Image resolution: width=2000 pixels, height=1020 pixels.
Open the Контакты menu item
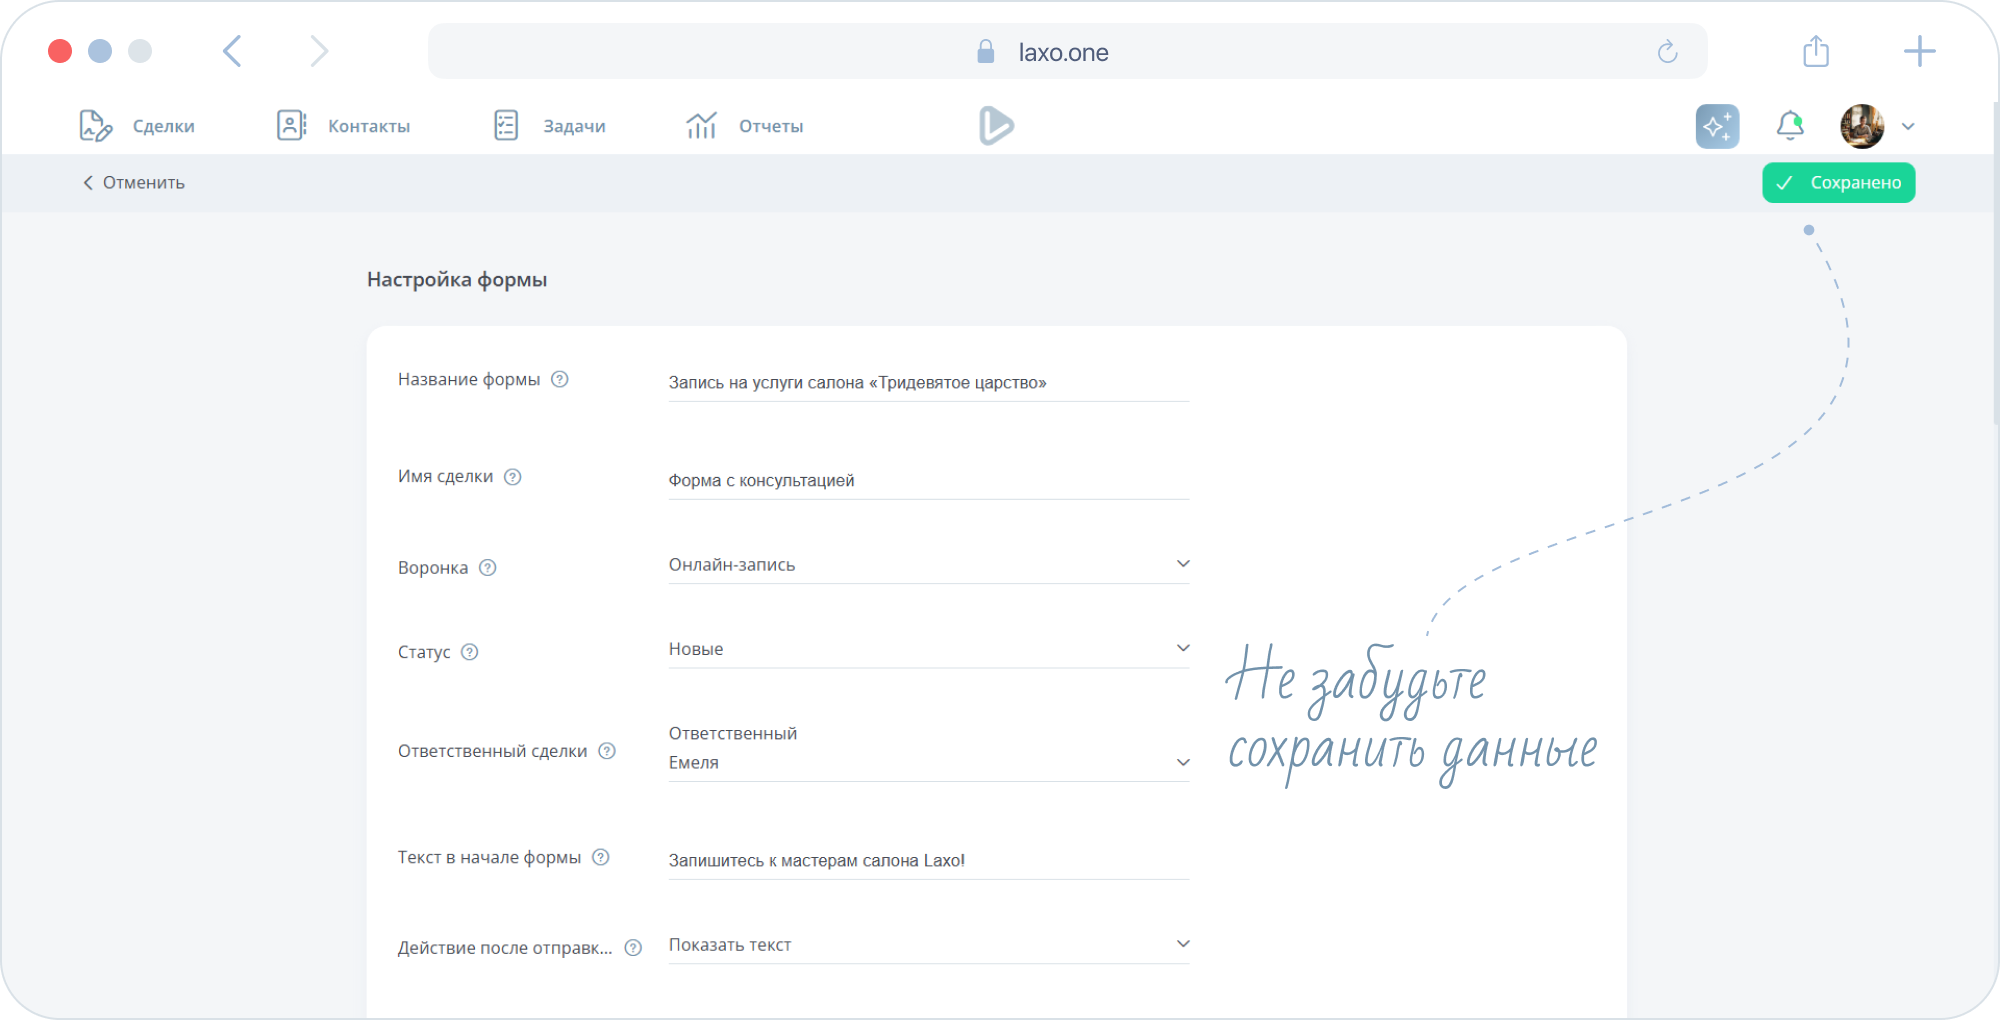[x=344, y=126]
